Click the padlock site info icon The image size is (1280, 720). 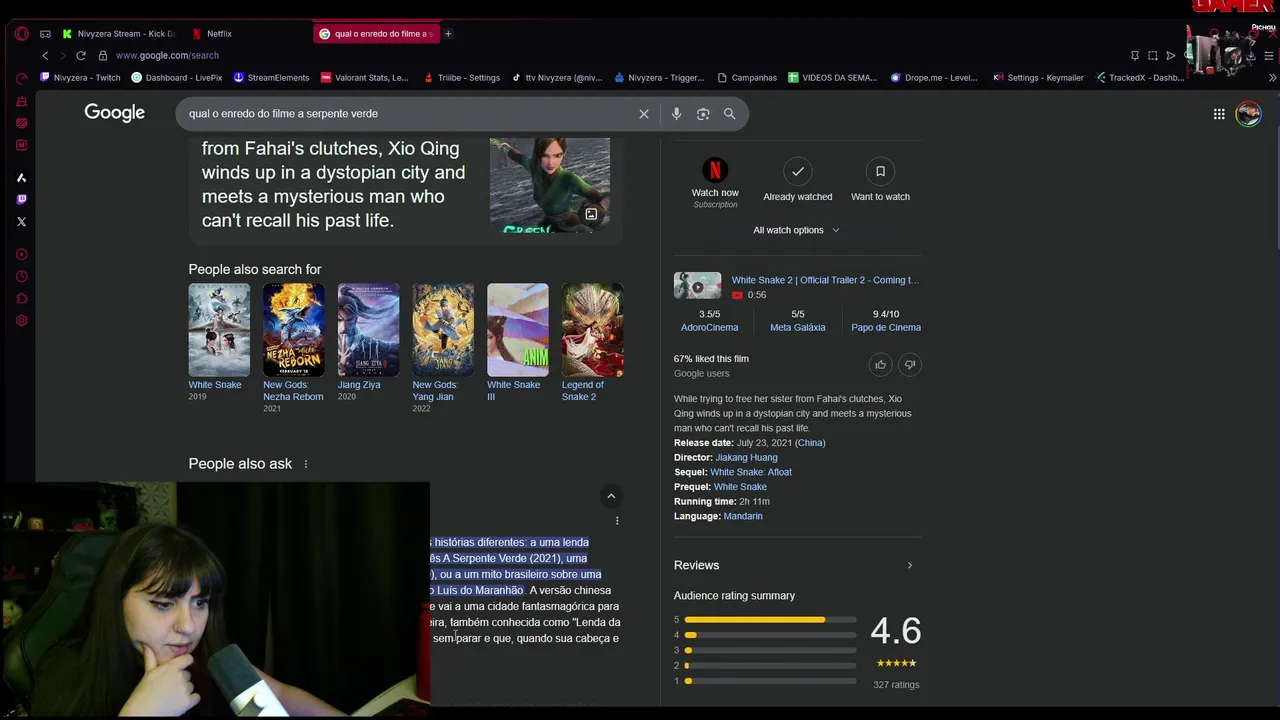(x=103, y=56)
